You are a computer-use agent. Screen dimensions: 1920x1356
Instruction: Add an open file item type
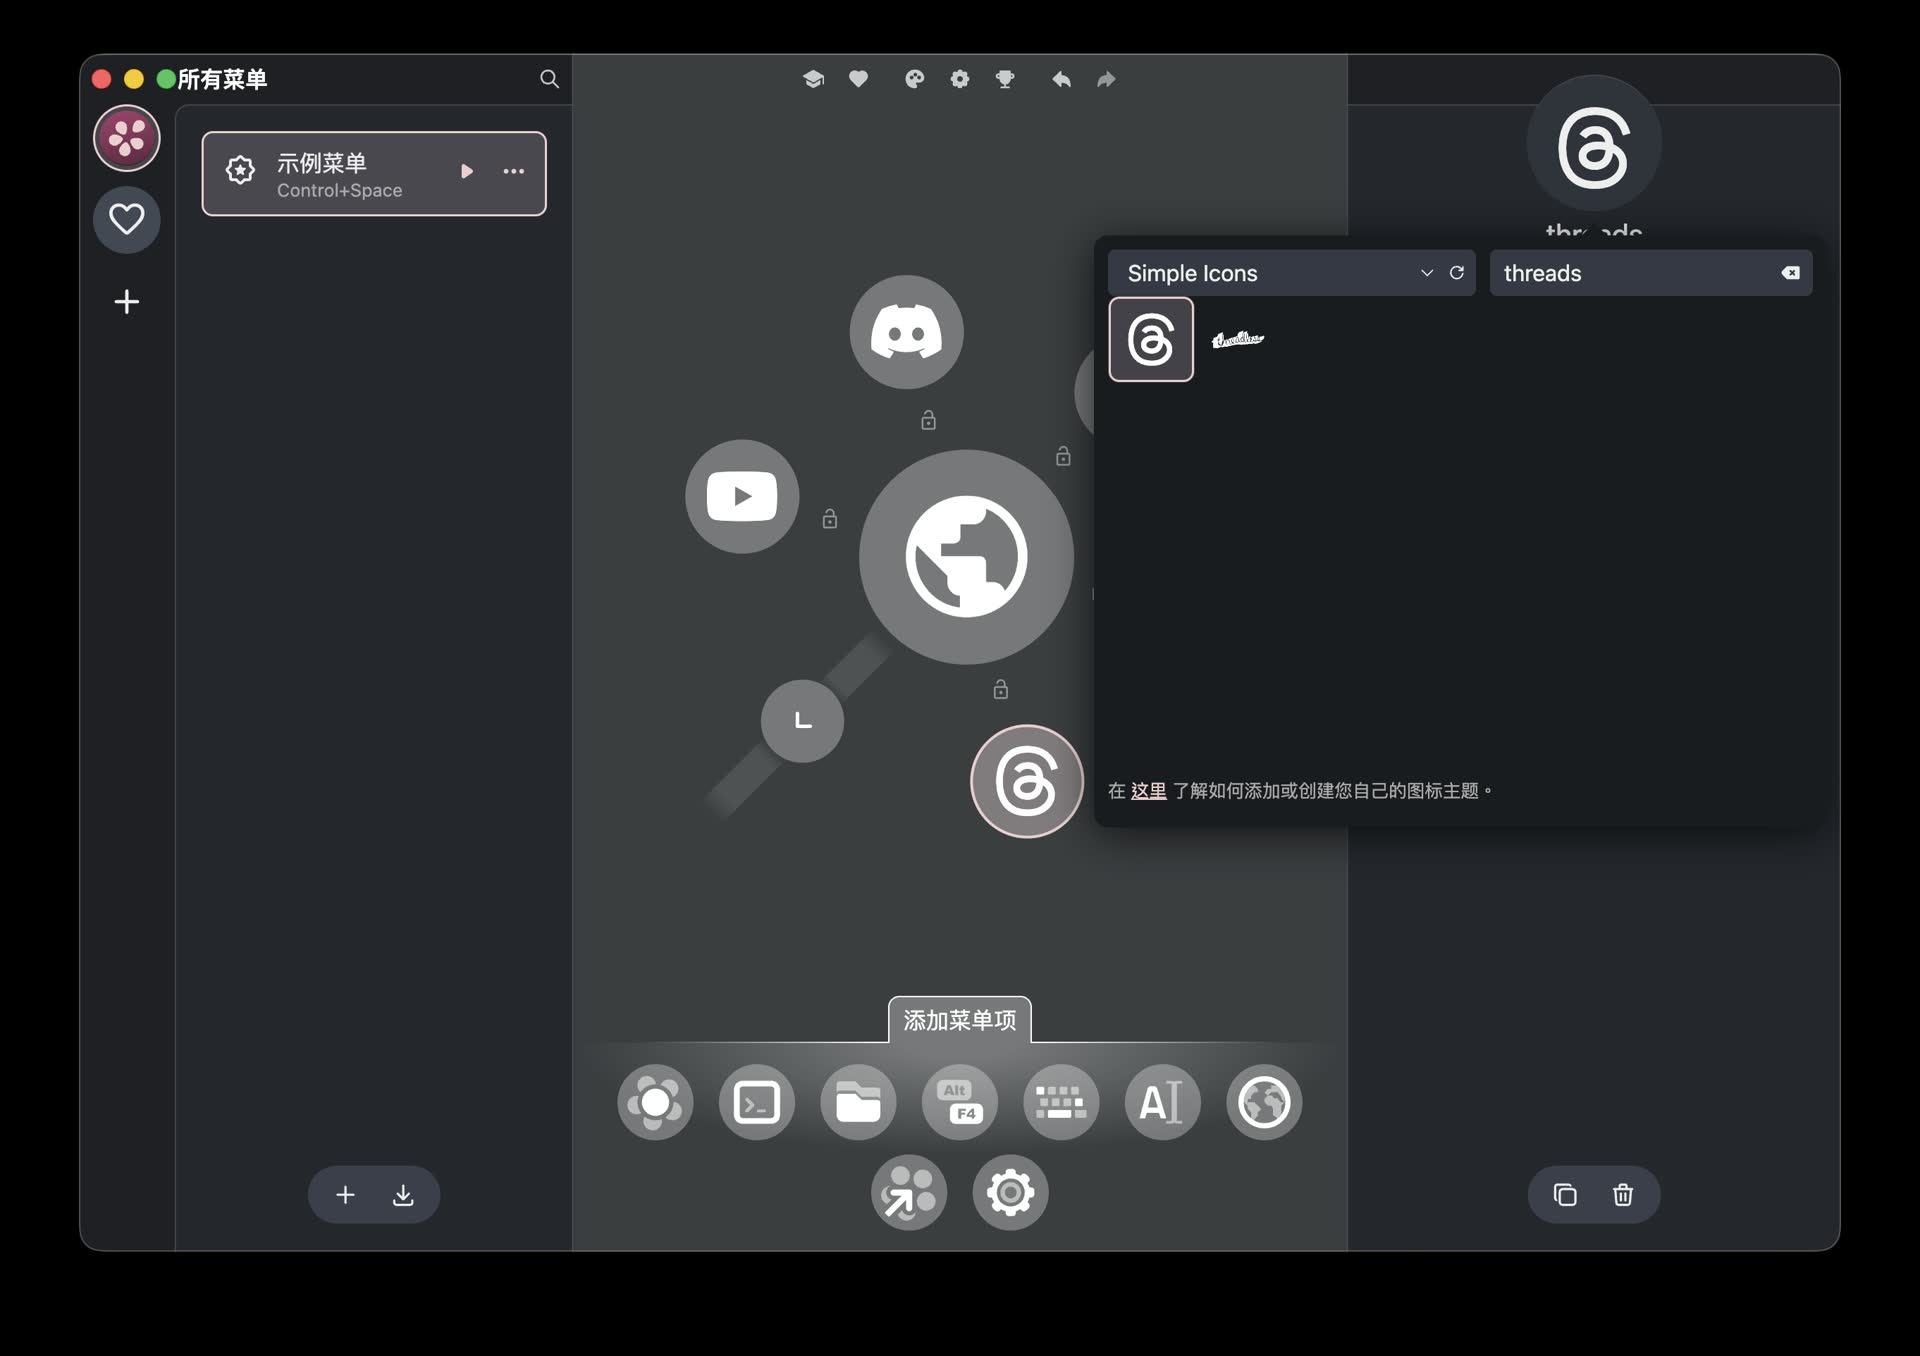858,1102
